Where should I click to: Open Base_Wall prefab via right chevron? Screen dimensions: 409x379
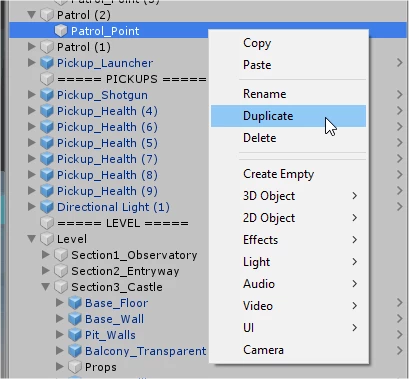click(400, 319)
